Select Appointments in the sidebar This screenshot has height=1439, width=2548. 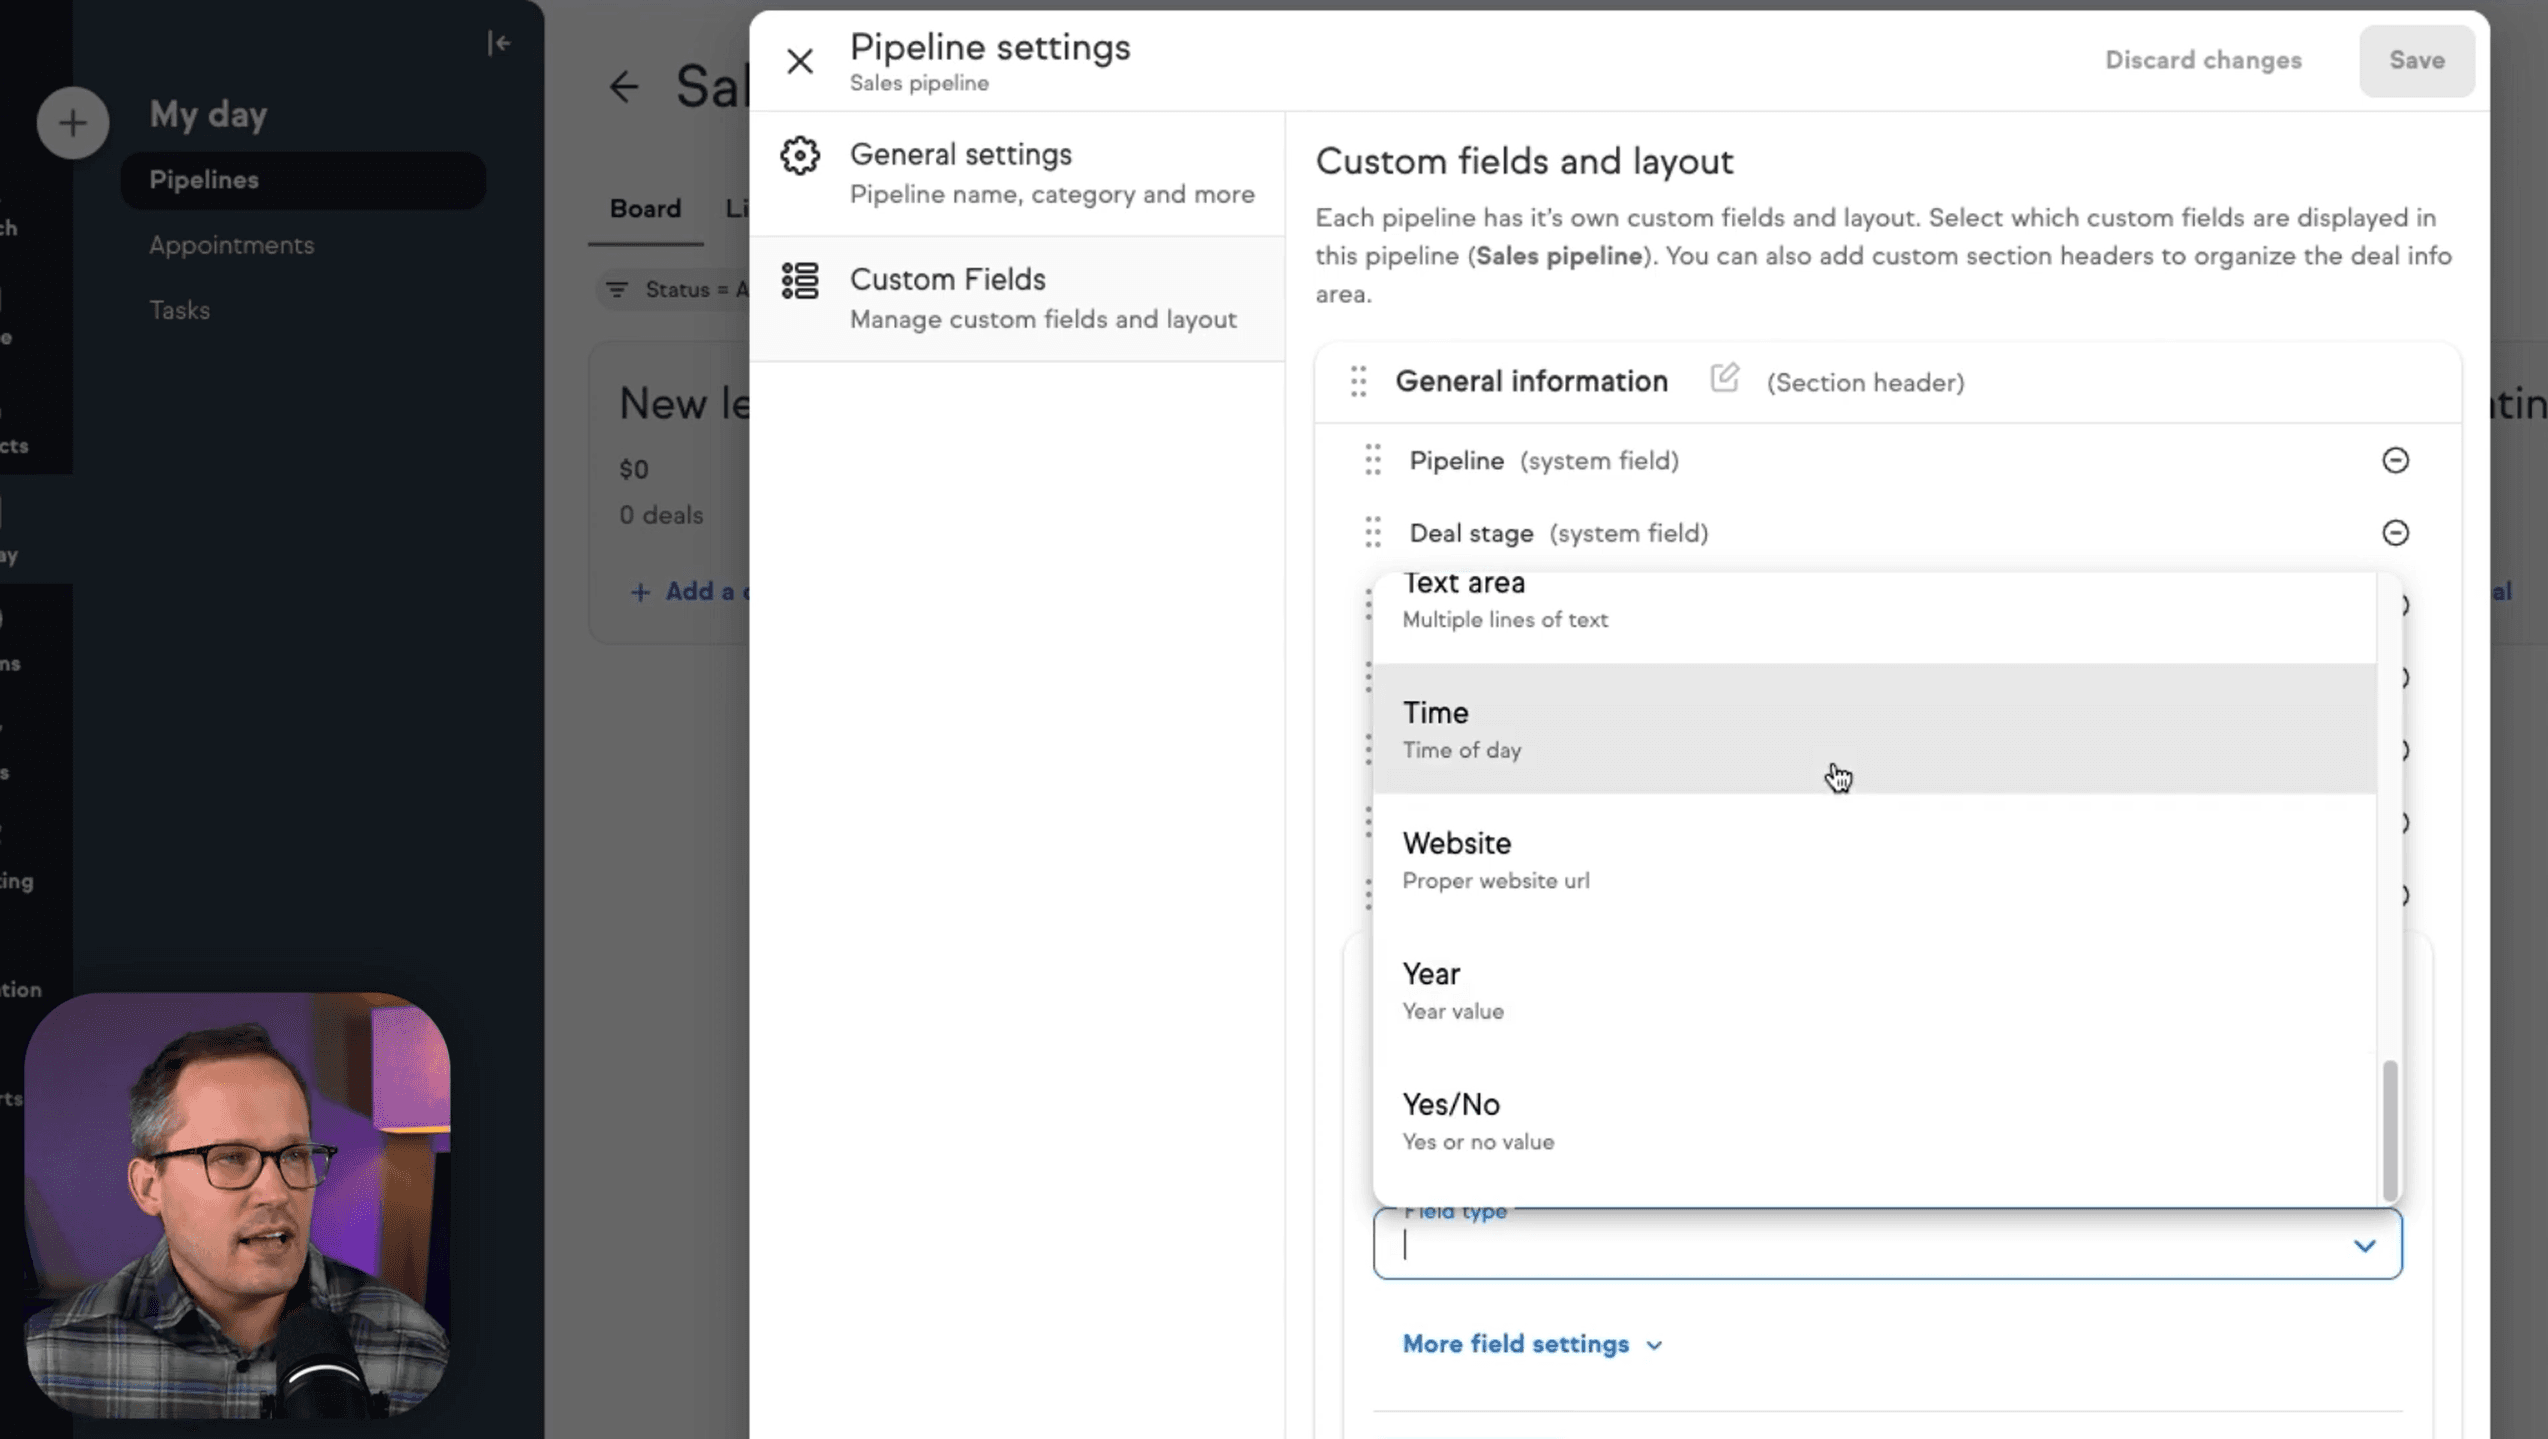click(231, 245)
